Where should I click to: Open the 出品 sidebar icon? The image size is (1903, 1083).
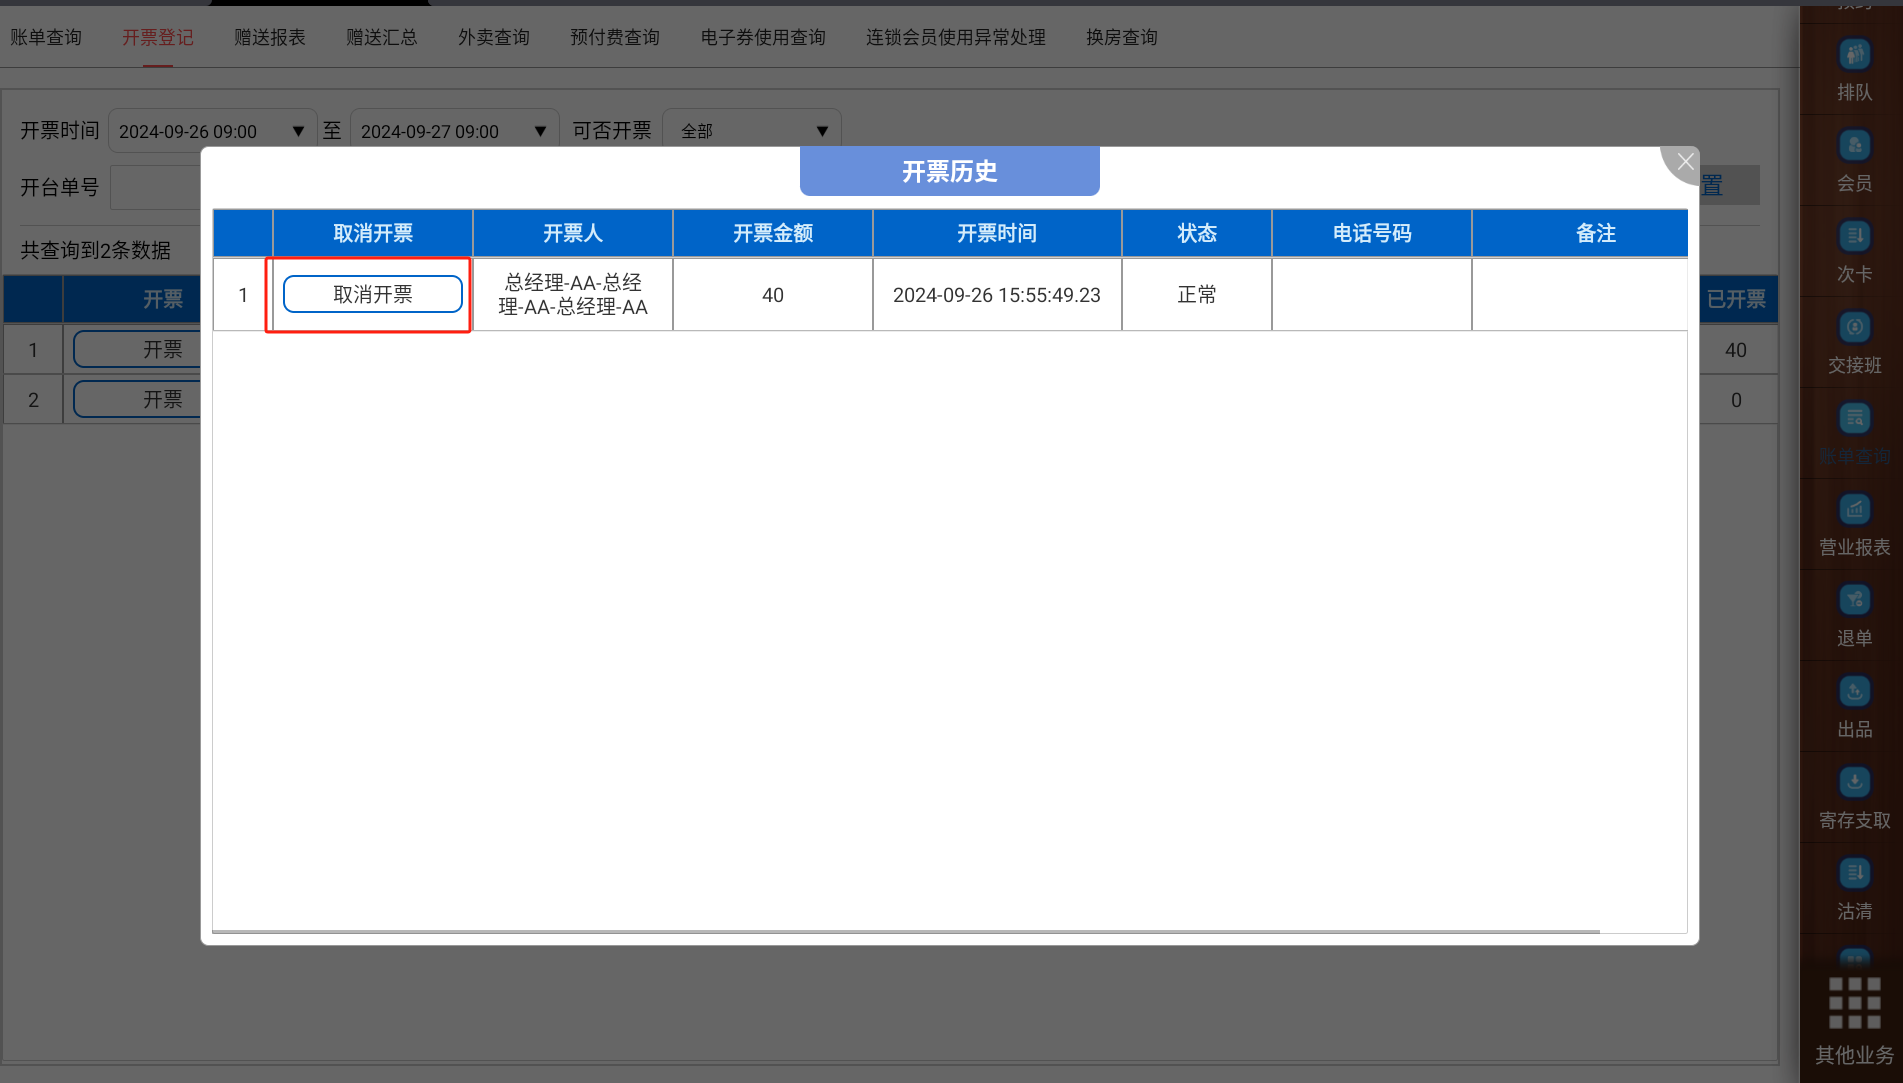coord(1854,692)
